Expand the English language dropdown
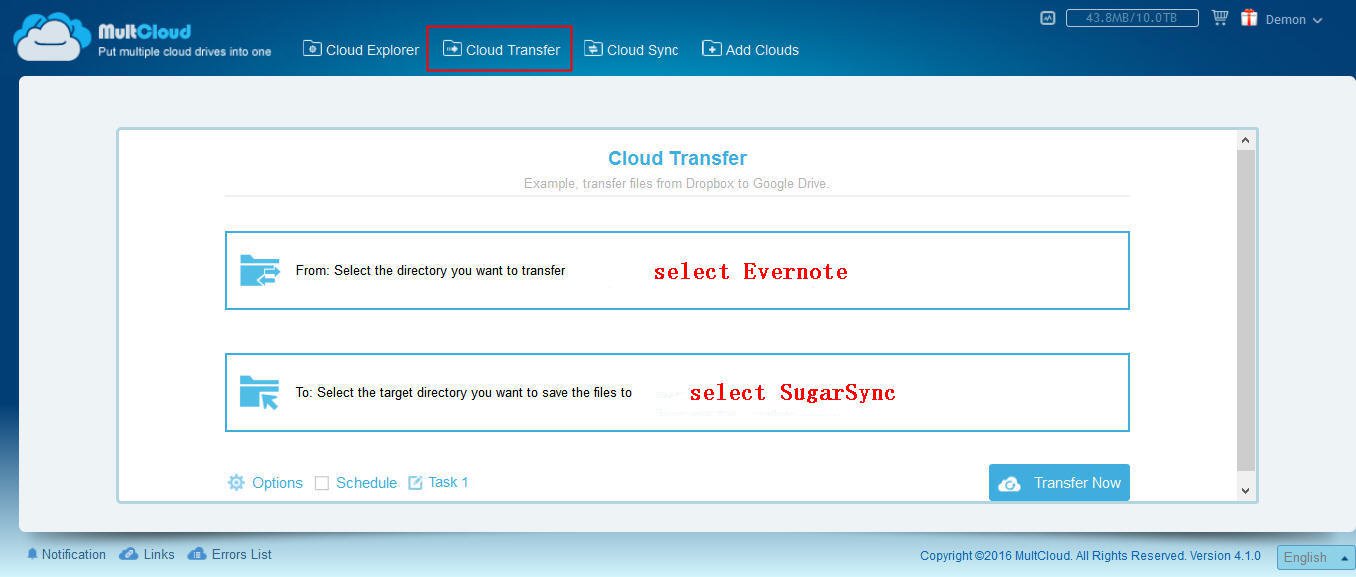The height and width of the screenshot is (577, 1356). (x=1316, y=557)
